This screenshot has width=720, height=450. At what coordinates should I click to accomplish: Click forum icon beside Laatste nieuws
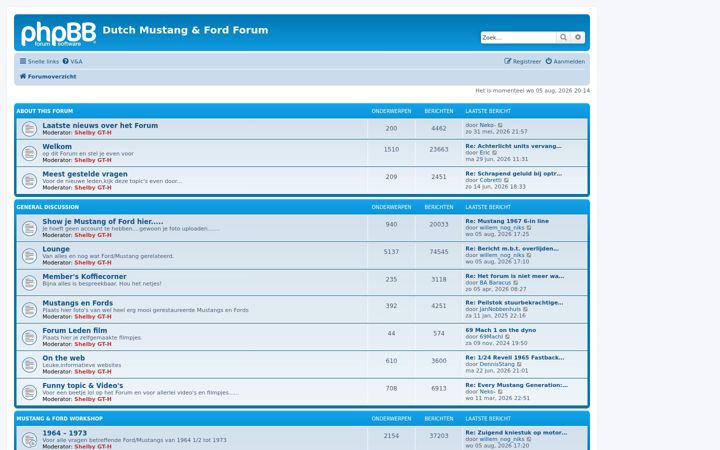click(x=29, y=129)
